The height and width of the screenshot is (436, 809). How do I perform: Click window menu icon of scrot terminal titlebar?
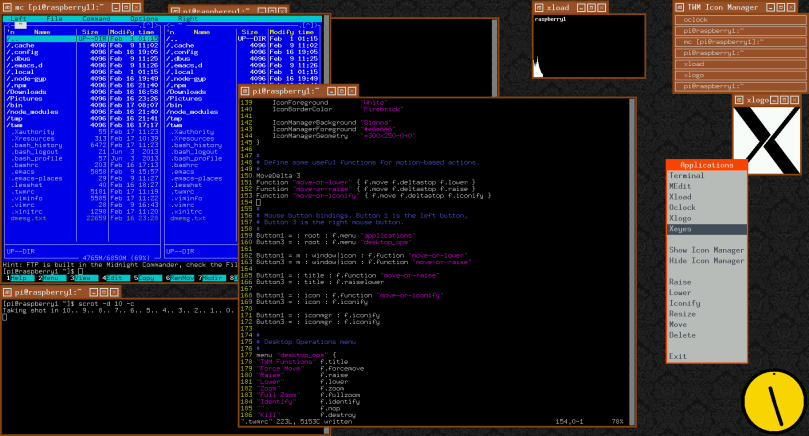click(7, 292)
